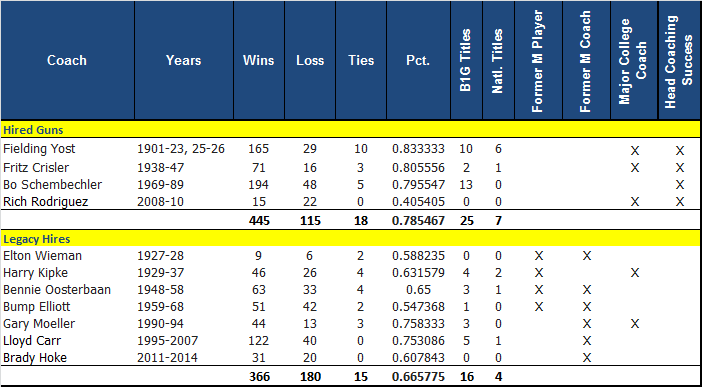Select the percentage cell 0.805556
The image size is (702, 387).
[x=418, y=168]
